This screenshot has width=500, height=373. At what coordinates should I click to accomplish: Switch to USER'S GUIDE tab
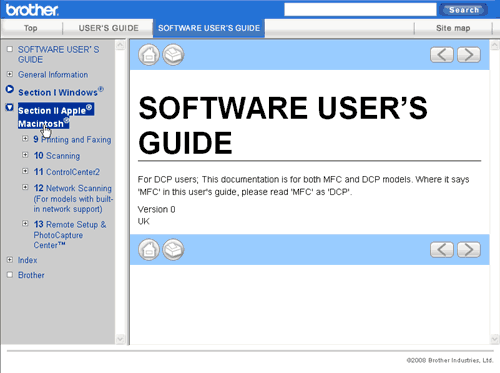point(108,28)
